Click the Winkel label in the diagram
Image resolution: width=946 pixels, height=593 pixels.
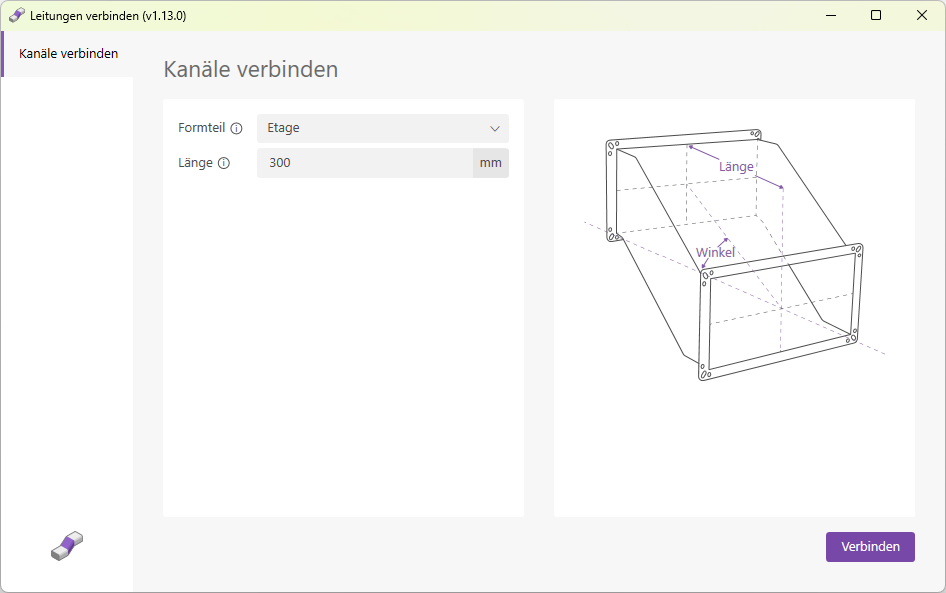[715, 252]
